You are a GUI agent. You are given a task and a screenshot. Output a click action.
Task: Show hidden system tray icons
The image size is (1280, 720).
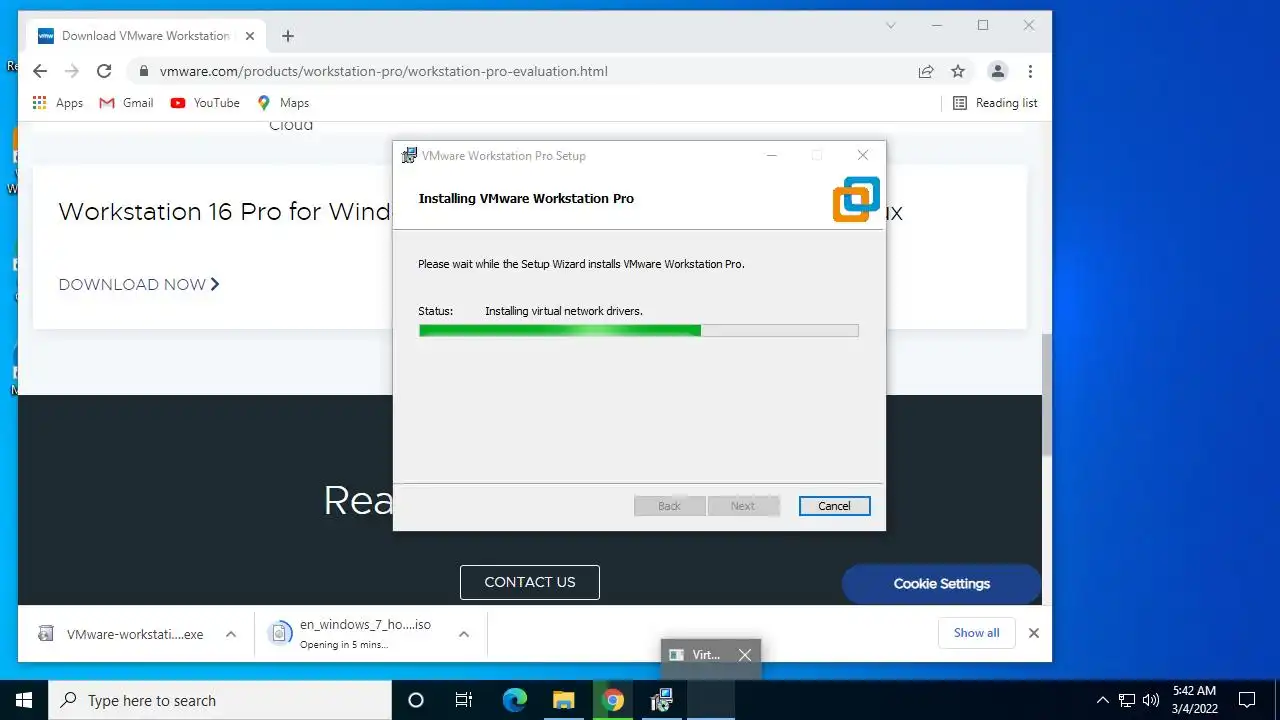(x=1103, y=700)
